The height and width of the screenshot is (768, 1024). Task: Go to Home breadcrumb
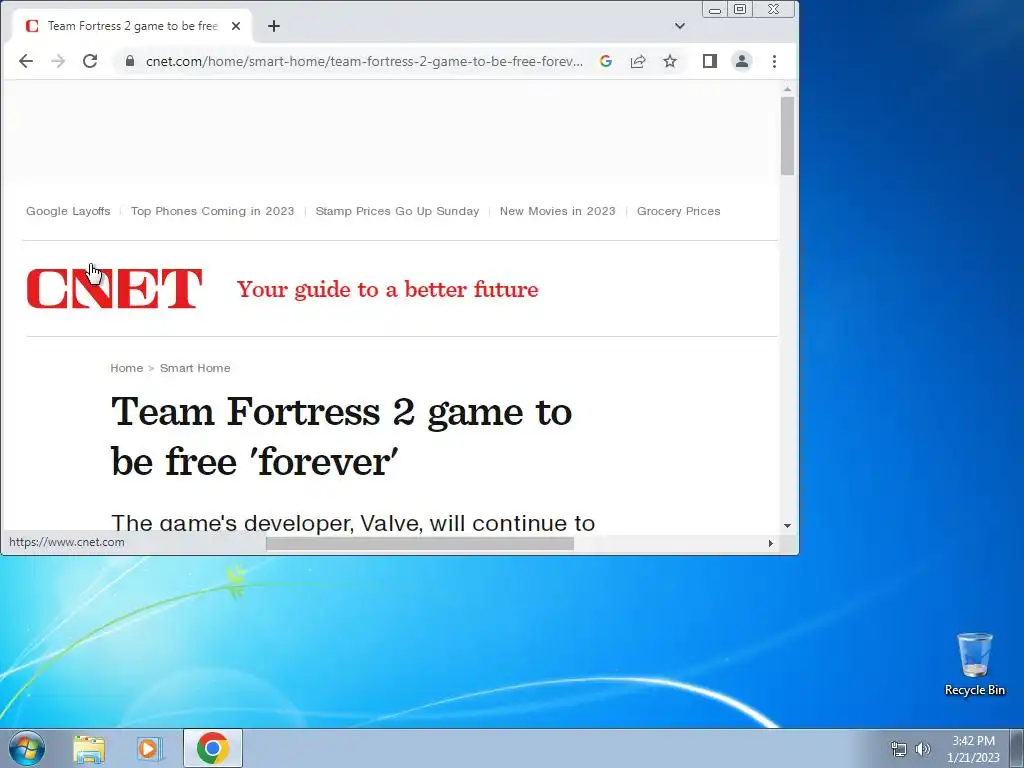click(127, 368)
